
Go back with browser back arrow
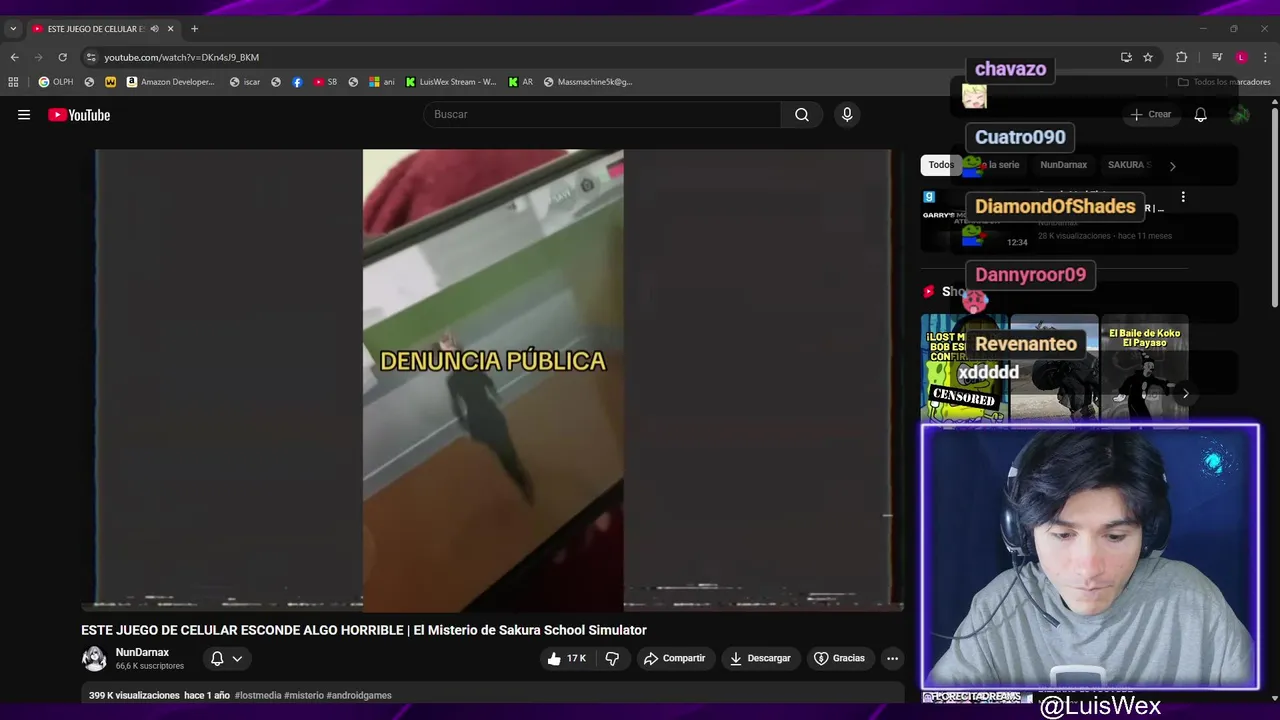pos(14,57)
